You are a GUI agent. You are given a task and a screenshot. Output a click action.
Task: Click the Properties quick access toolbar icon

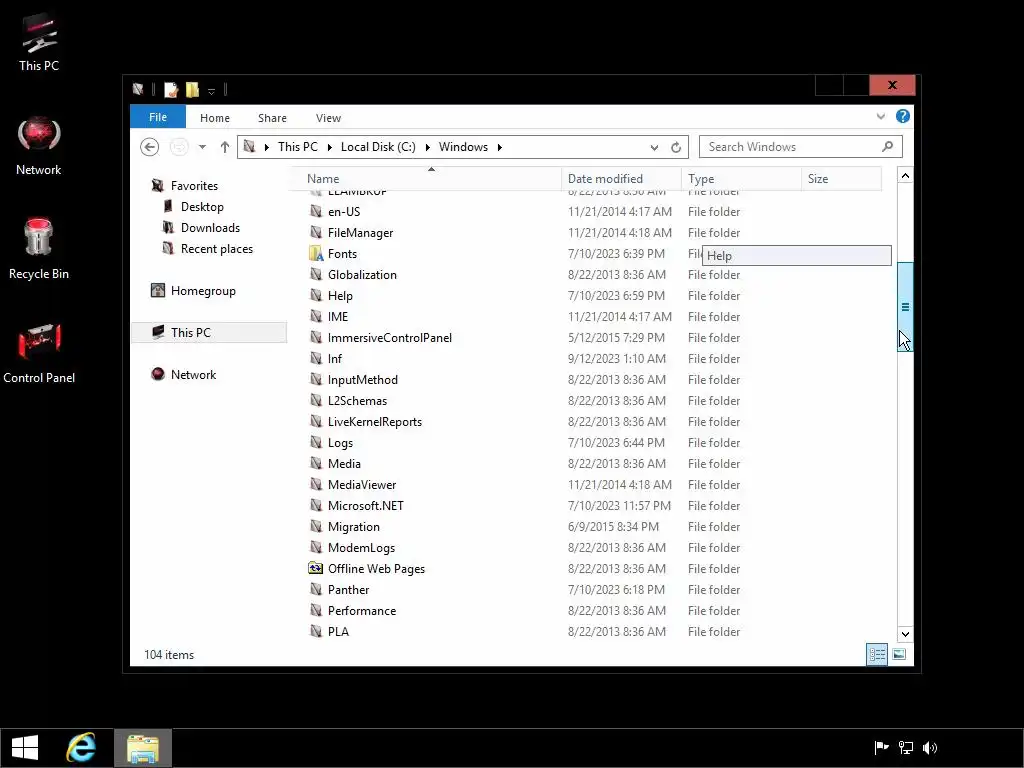coord(171,90)
